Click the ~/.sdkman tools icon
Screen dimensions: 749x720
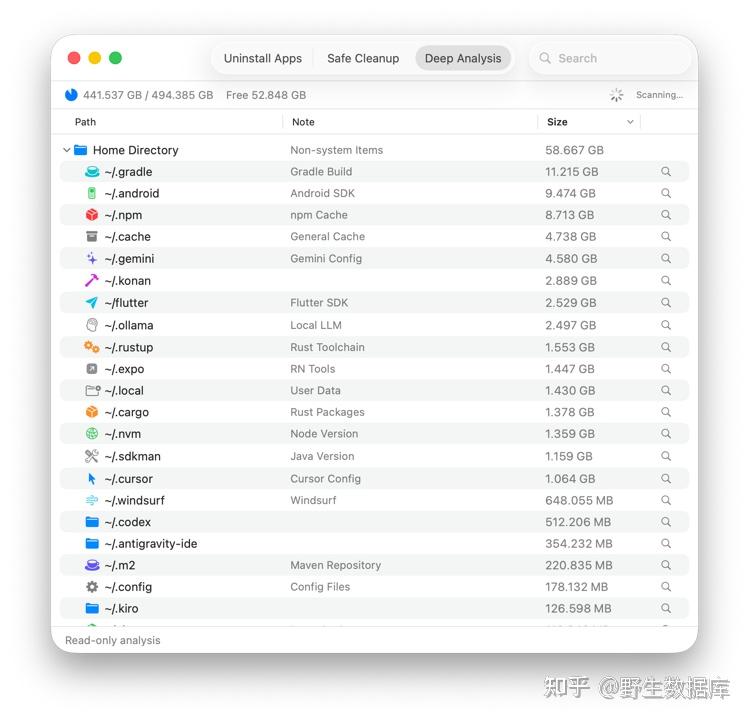(x=92, y=455)
